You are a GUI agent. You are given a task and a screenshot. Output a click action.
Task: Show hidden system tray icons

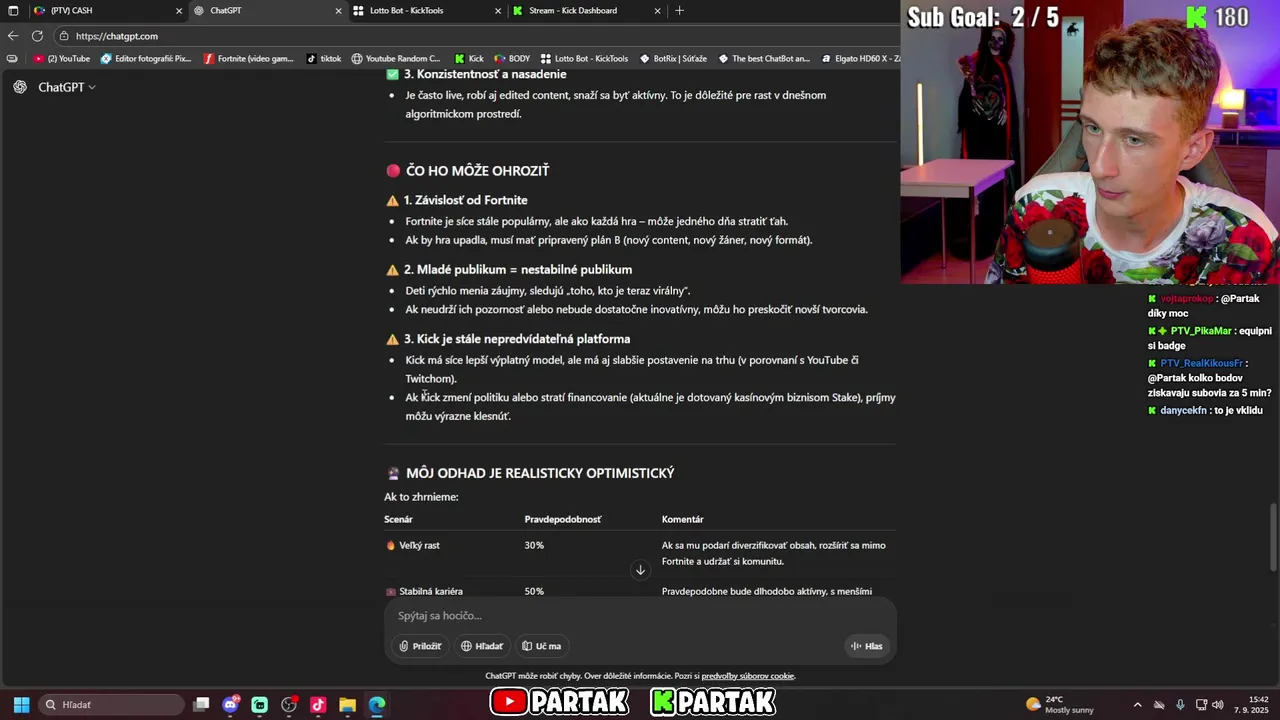pyautogui.click(x=1137, y=705)
